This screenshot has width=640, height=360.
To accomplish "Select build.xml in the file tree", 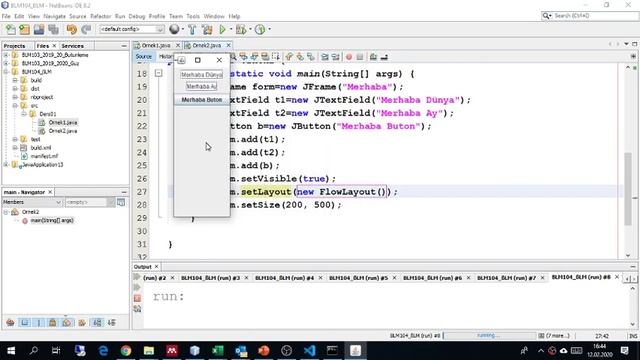I will pos(41,148).
